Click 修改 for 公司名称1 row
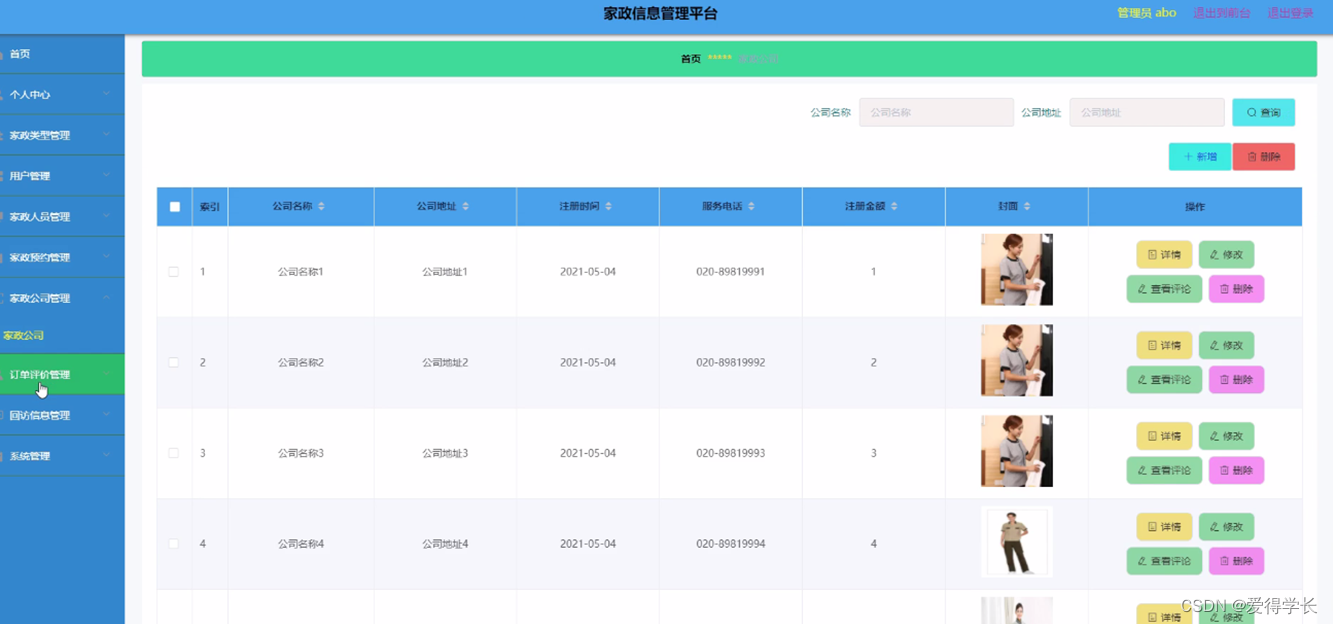This screenshot has width=1333, height=624. click(x=1226, y=255)
